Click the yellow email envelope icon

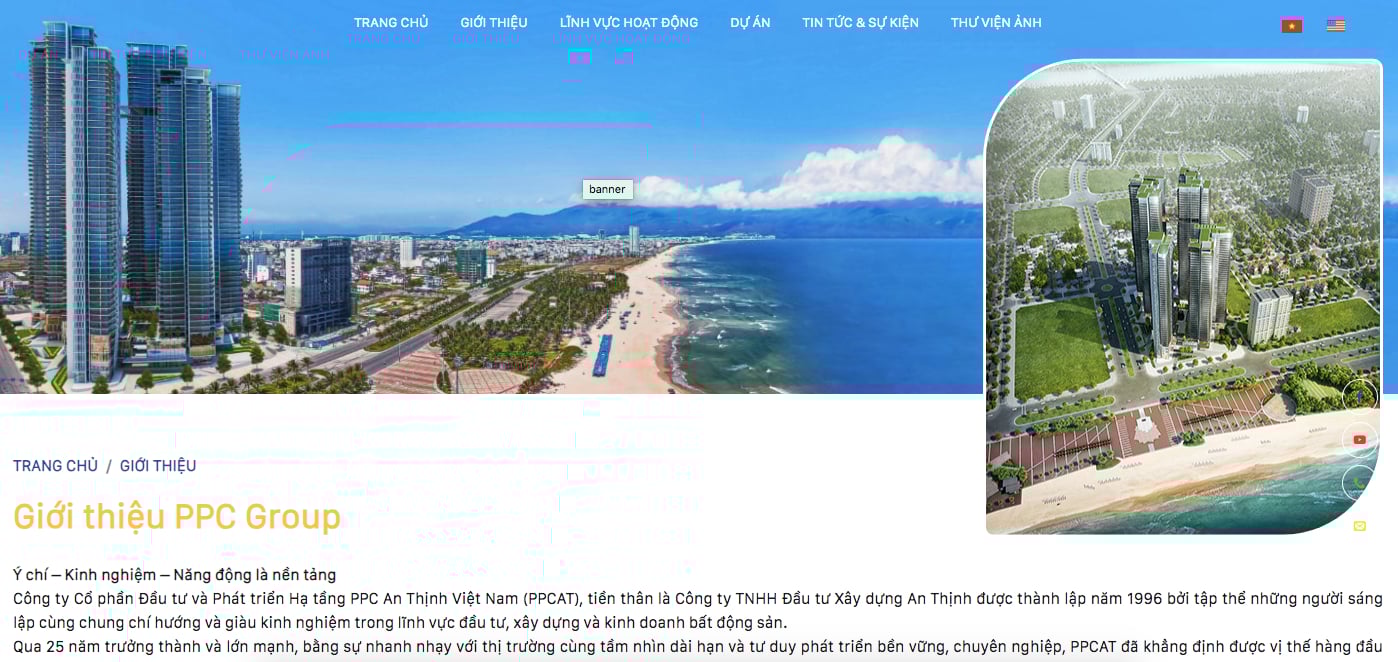tap(1359, 526)
